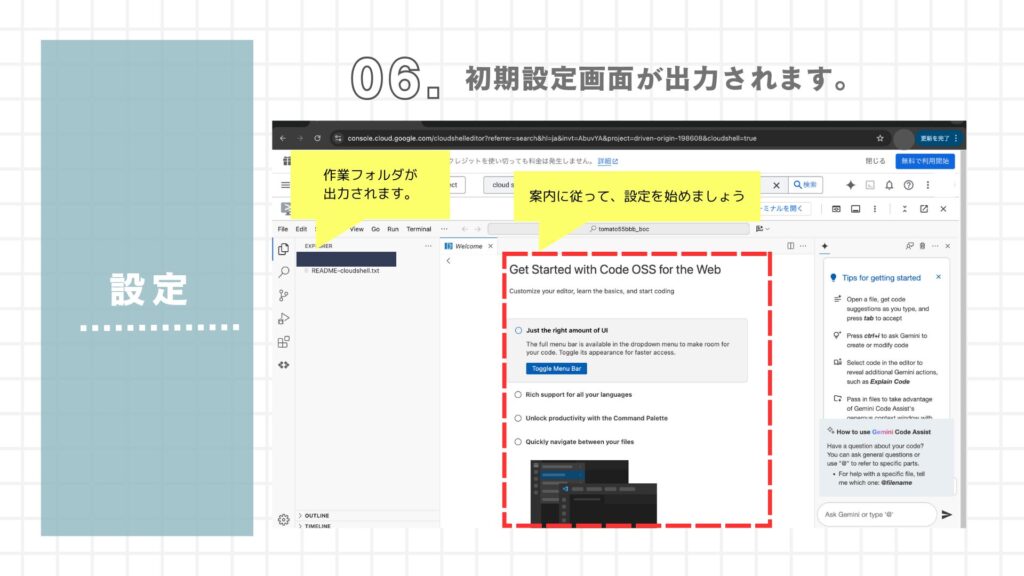Open the layout customization dropdown beside the command center
Screen dimensions: 1024x576
[x=762, y=229]
